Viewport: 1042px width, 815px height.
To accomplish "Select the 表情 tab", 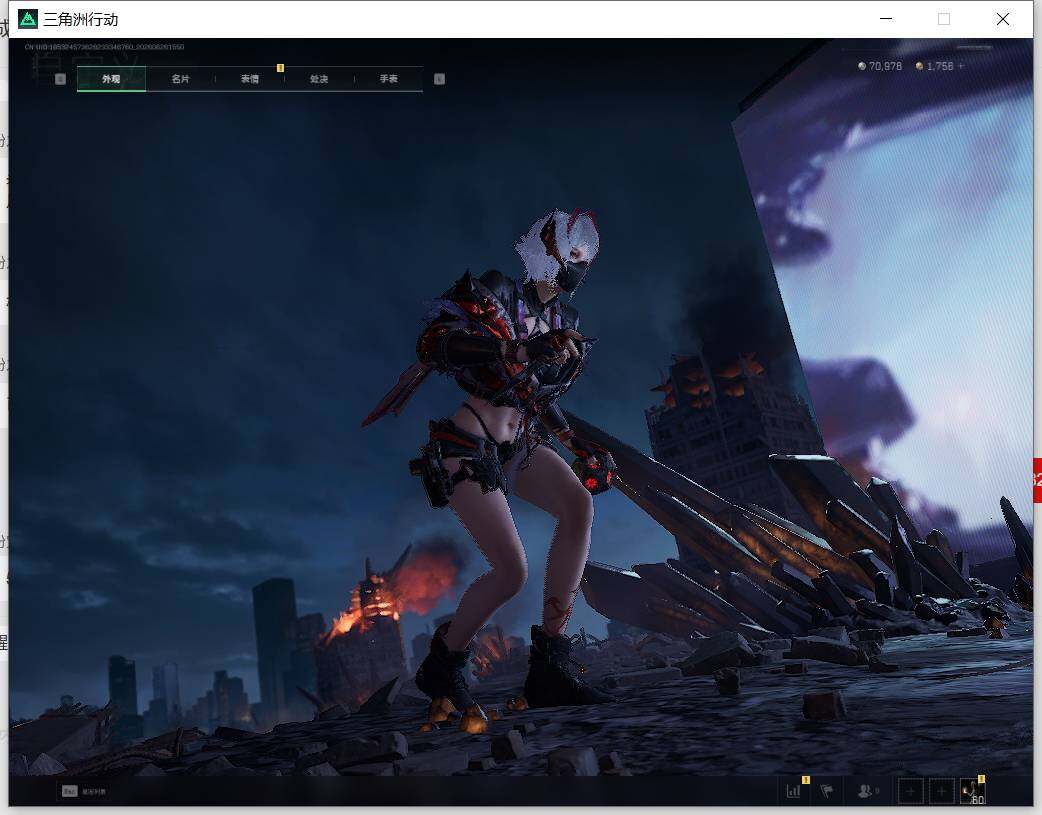I will (250, 79).
